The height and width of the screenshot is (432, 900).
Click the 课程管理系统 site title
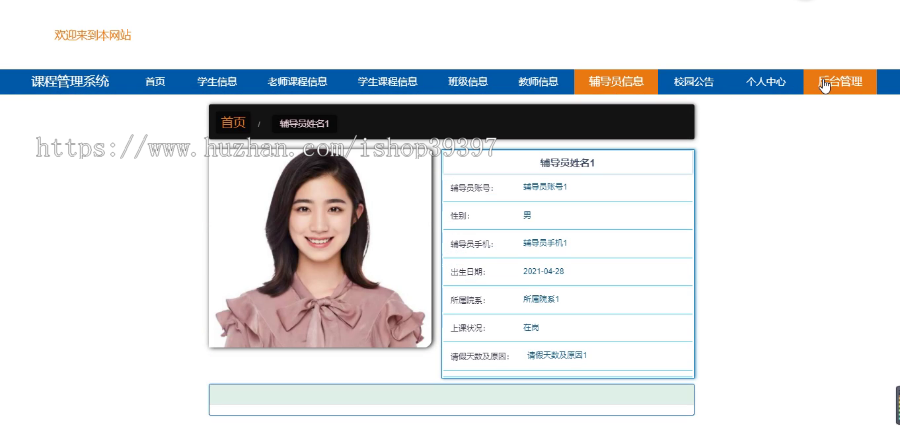click(70, 81)
